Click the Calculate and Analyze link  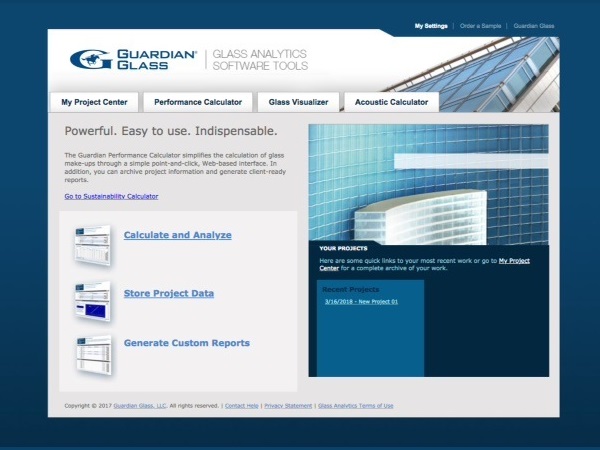(178, 235)
